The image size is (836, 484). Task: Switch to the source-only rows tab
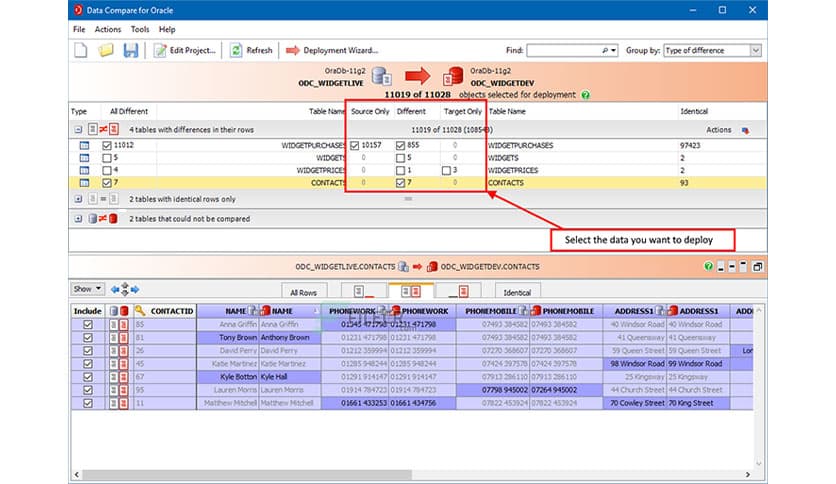364,291
